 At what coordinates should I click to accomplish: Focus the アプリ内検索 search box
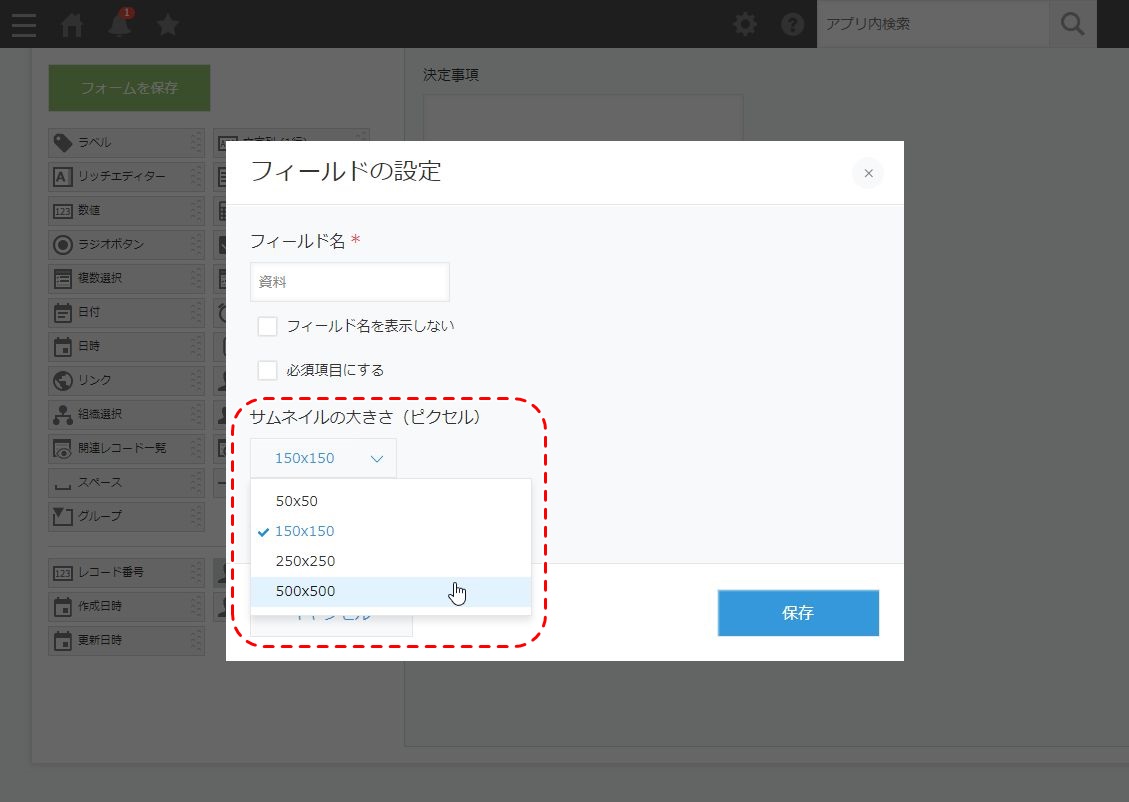click(933, 24)
